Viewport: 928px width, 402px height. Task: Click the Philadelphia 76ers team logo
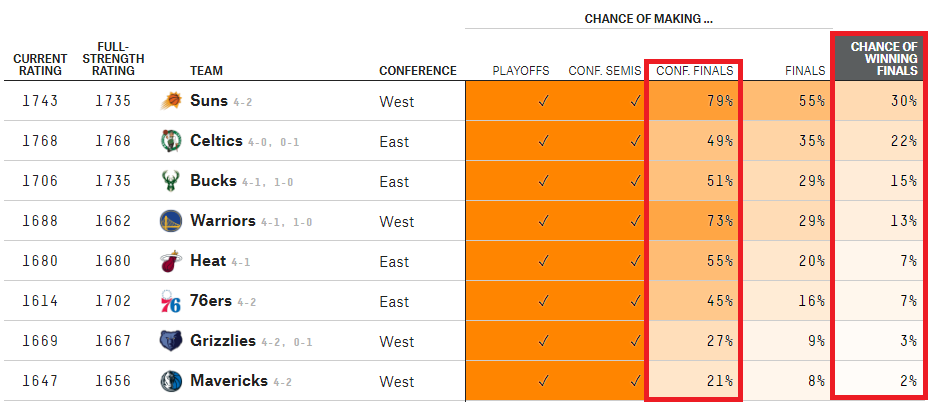pyautogui.click(x=171, y=301)
